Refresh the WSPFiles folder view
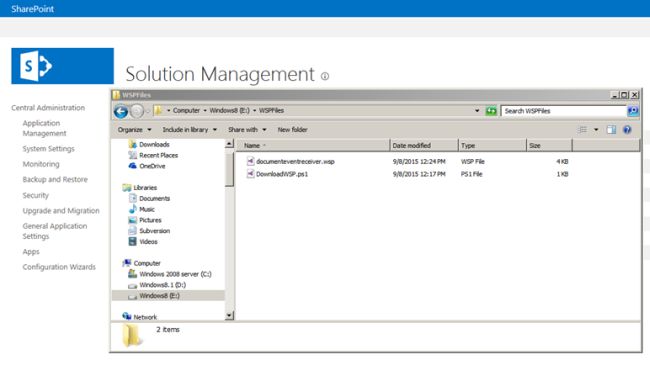 [x=491, y=111]
